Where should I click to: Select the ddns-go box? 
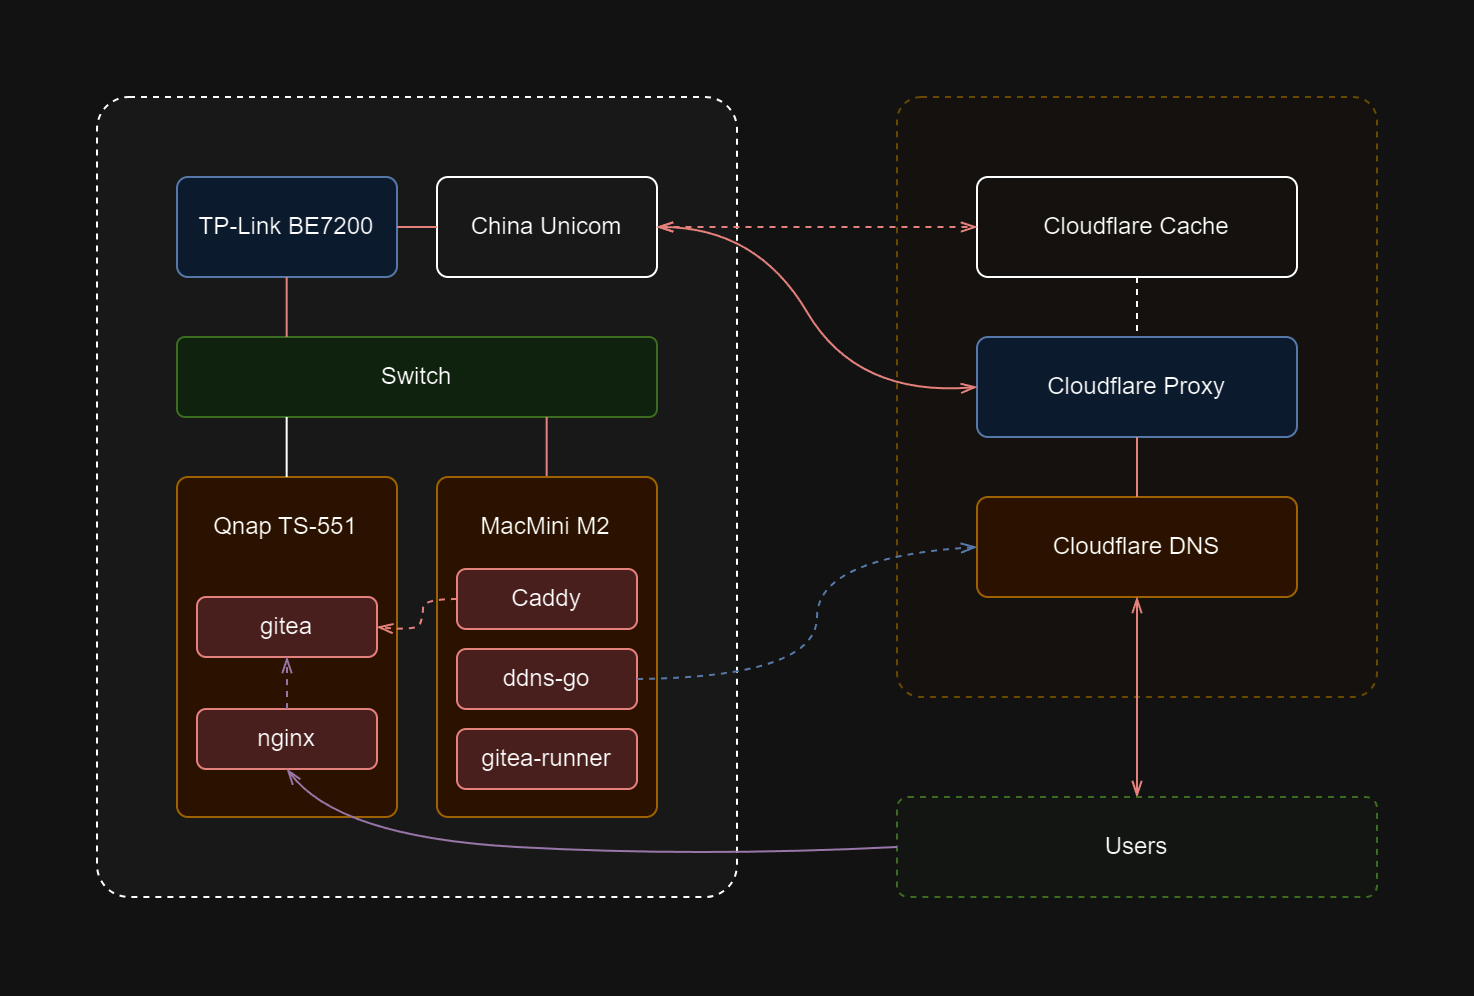pos(546,679)
